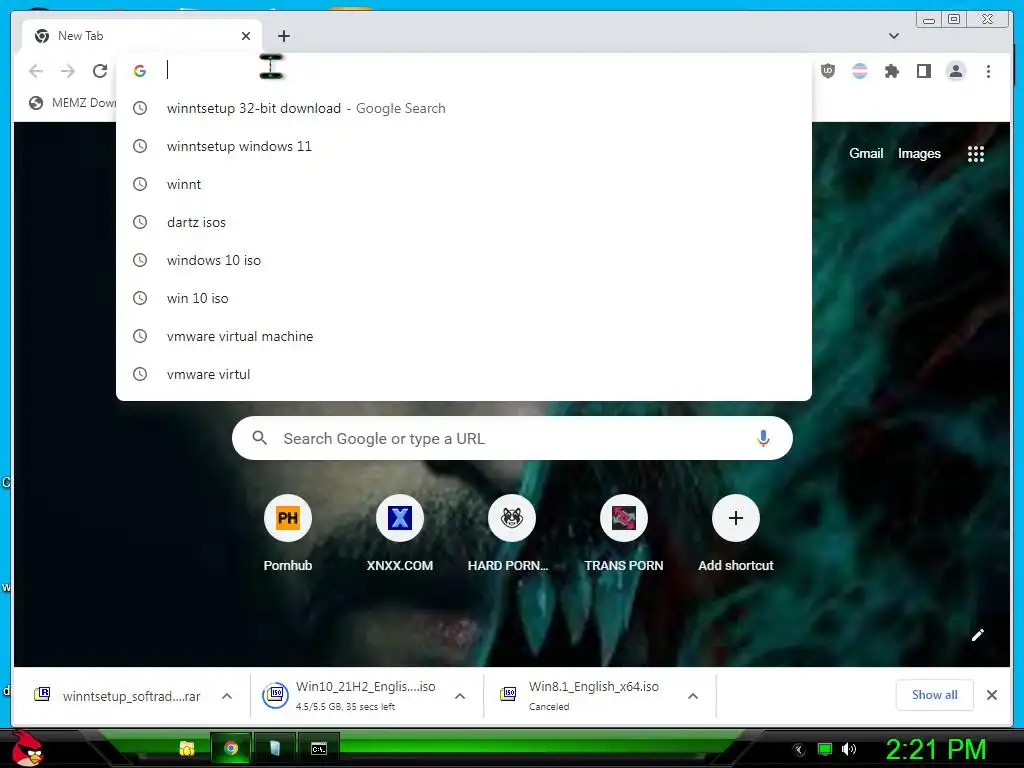Click the Win10_21H2 iso download in progress
The image size is (1024, 768).
point(349,696)
